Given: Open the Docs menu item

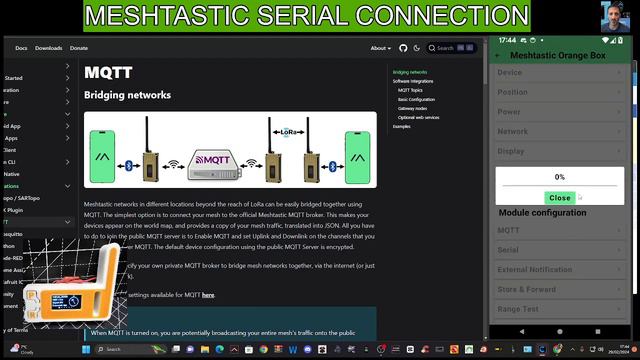Looking at the screenshot, I should point(21,48).
